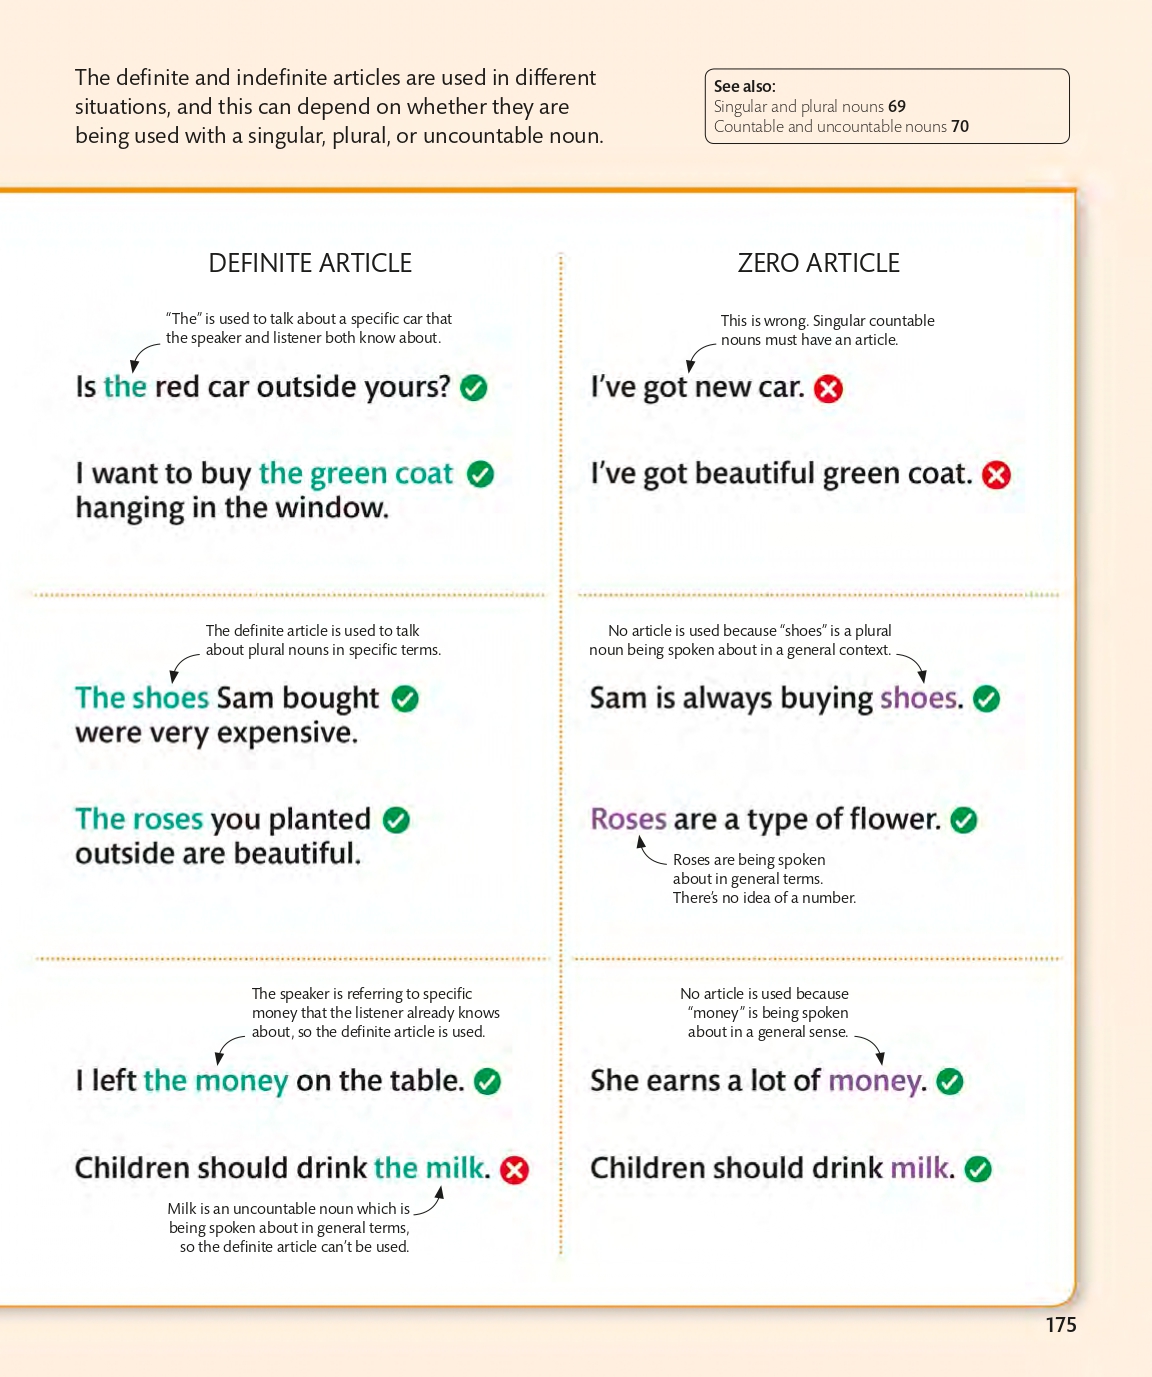1152x1377 pixels.
Task: Click red X after "drink the milk."
Action: [x=514, y=1170]
